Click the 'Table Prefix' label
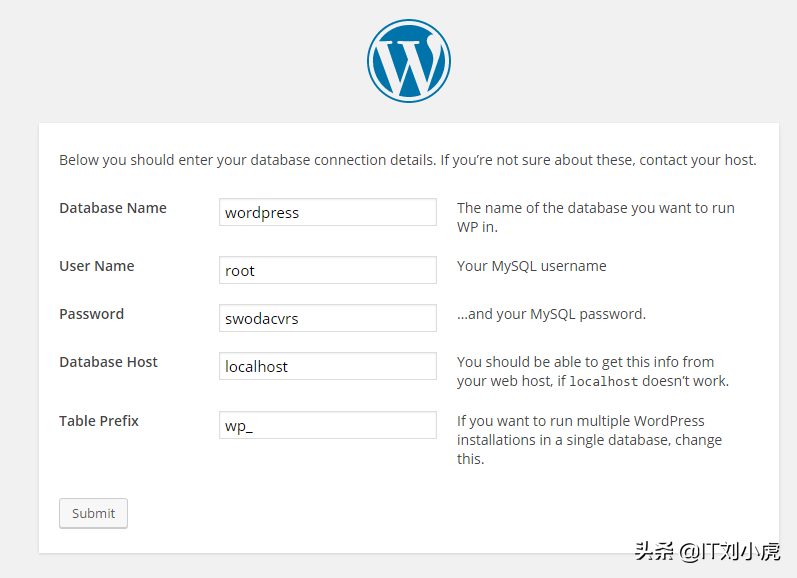 pos(99,421)
